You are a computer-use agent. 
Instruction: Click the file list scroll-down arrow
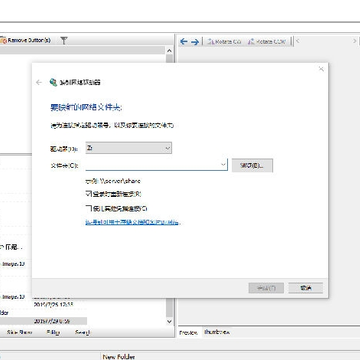click(169, 321)
